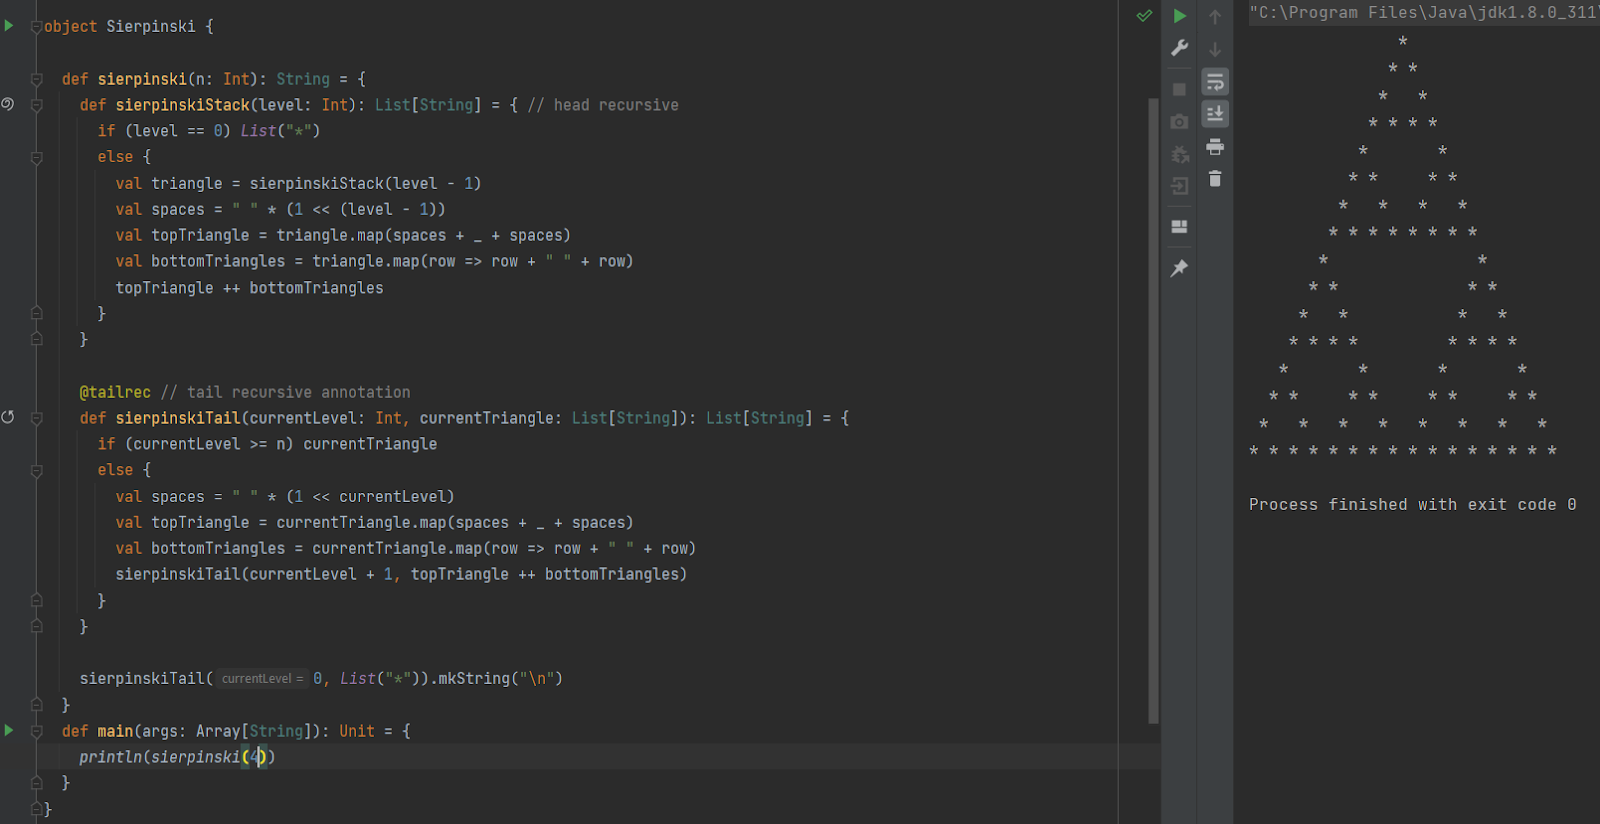Viewport: 1600px width, 824px height.
Task: Click the Stop process square icon
Action: click(x=1180, y=89)
